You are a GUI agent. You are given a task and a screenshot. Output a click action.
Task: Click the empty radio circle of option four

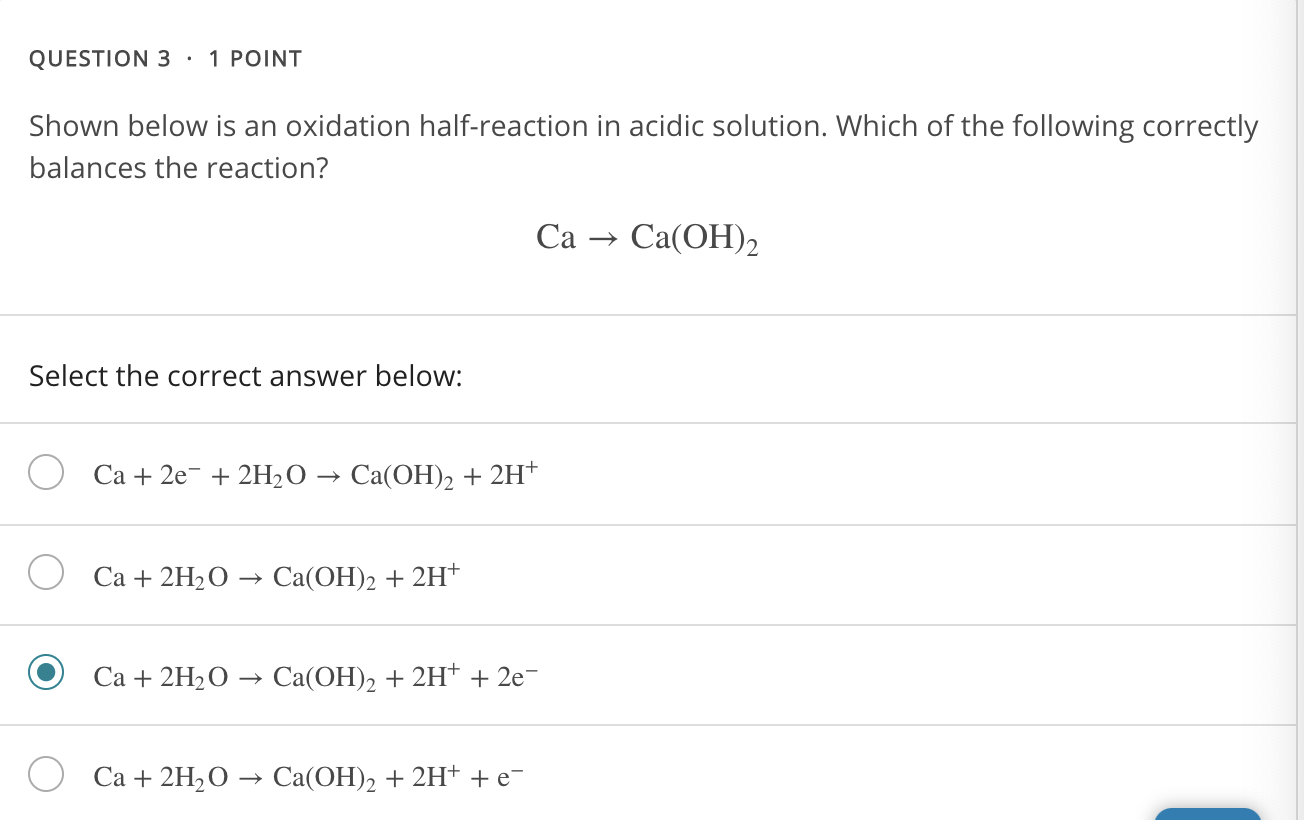(46, 774)
